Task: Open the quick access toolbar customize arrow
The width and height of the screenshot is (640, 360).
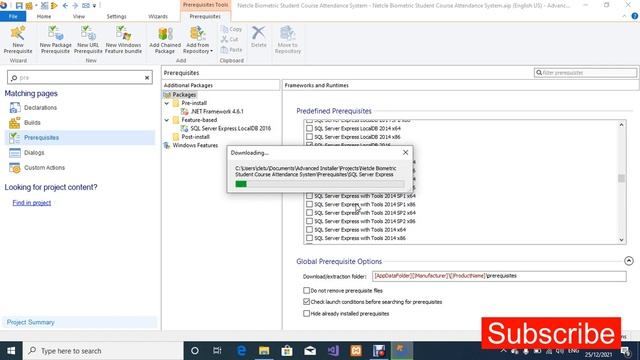Action: [94, 6]
